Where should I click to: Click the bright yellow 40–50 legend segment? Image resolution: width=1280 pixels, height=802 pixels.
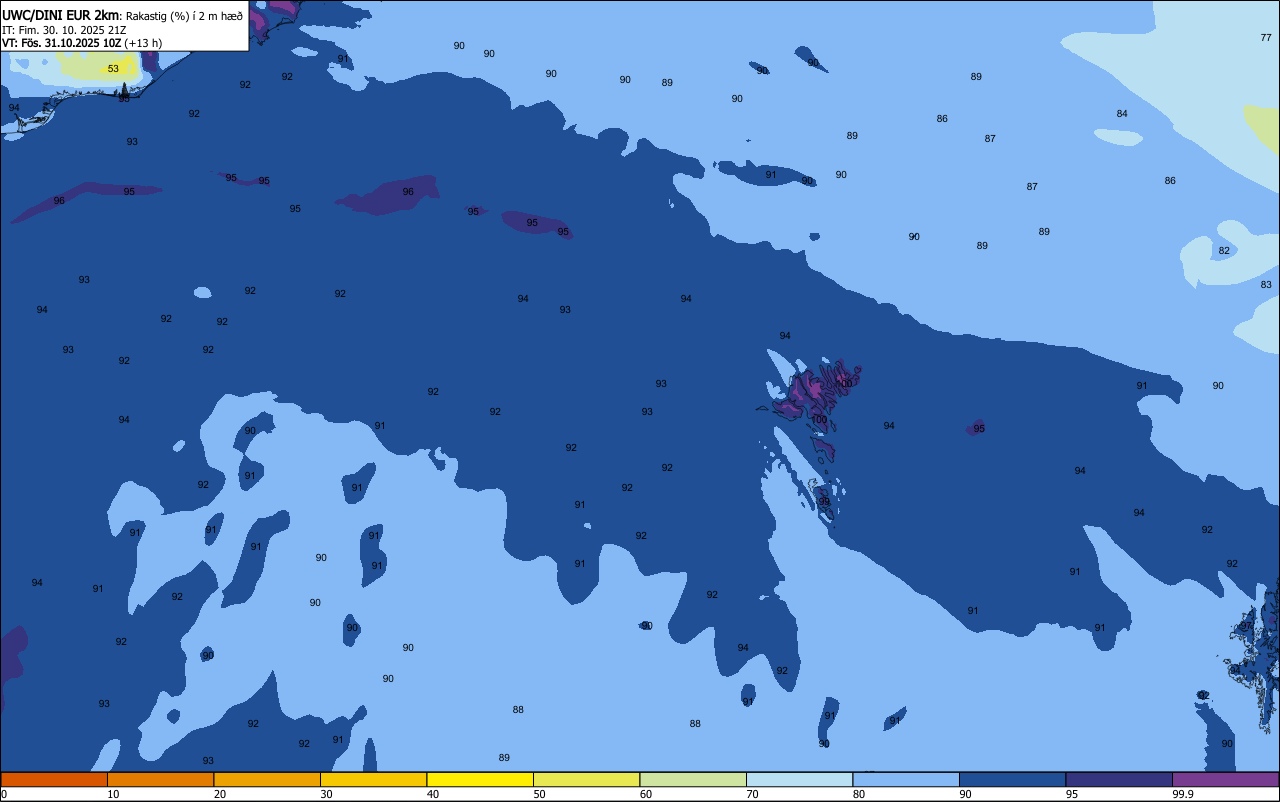[480, 779]
